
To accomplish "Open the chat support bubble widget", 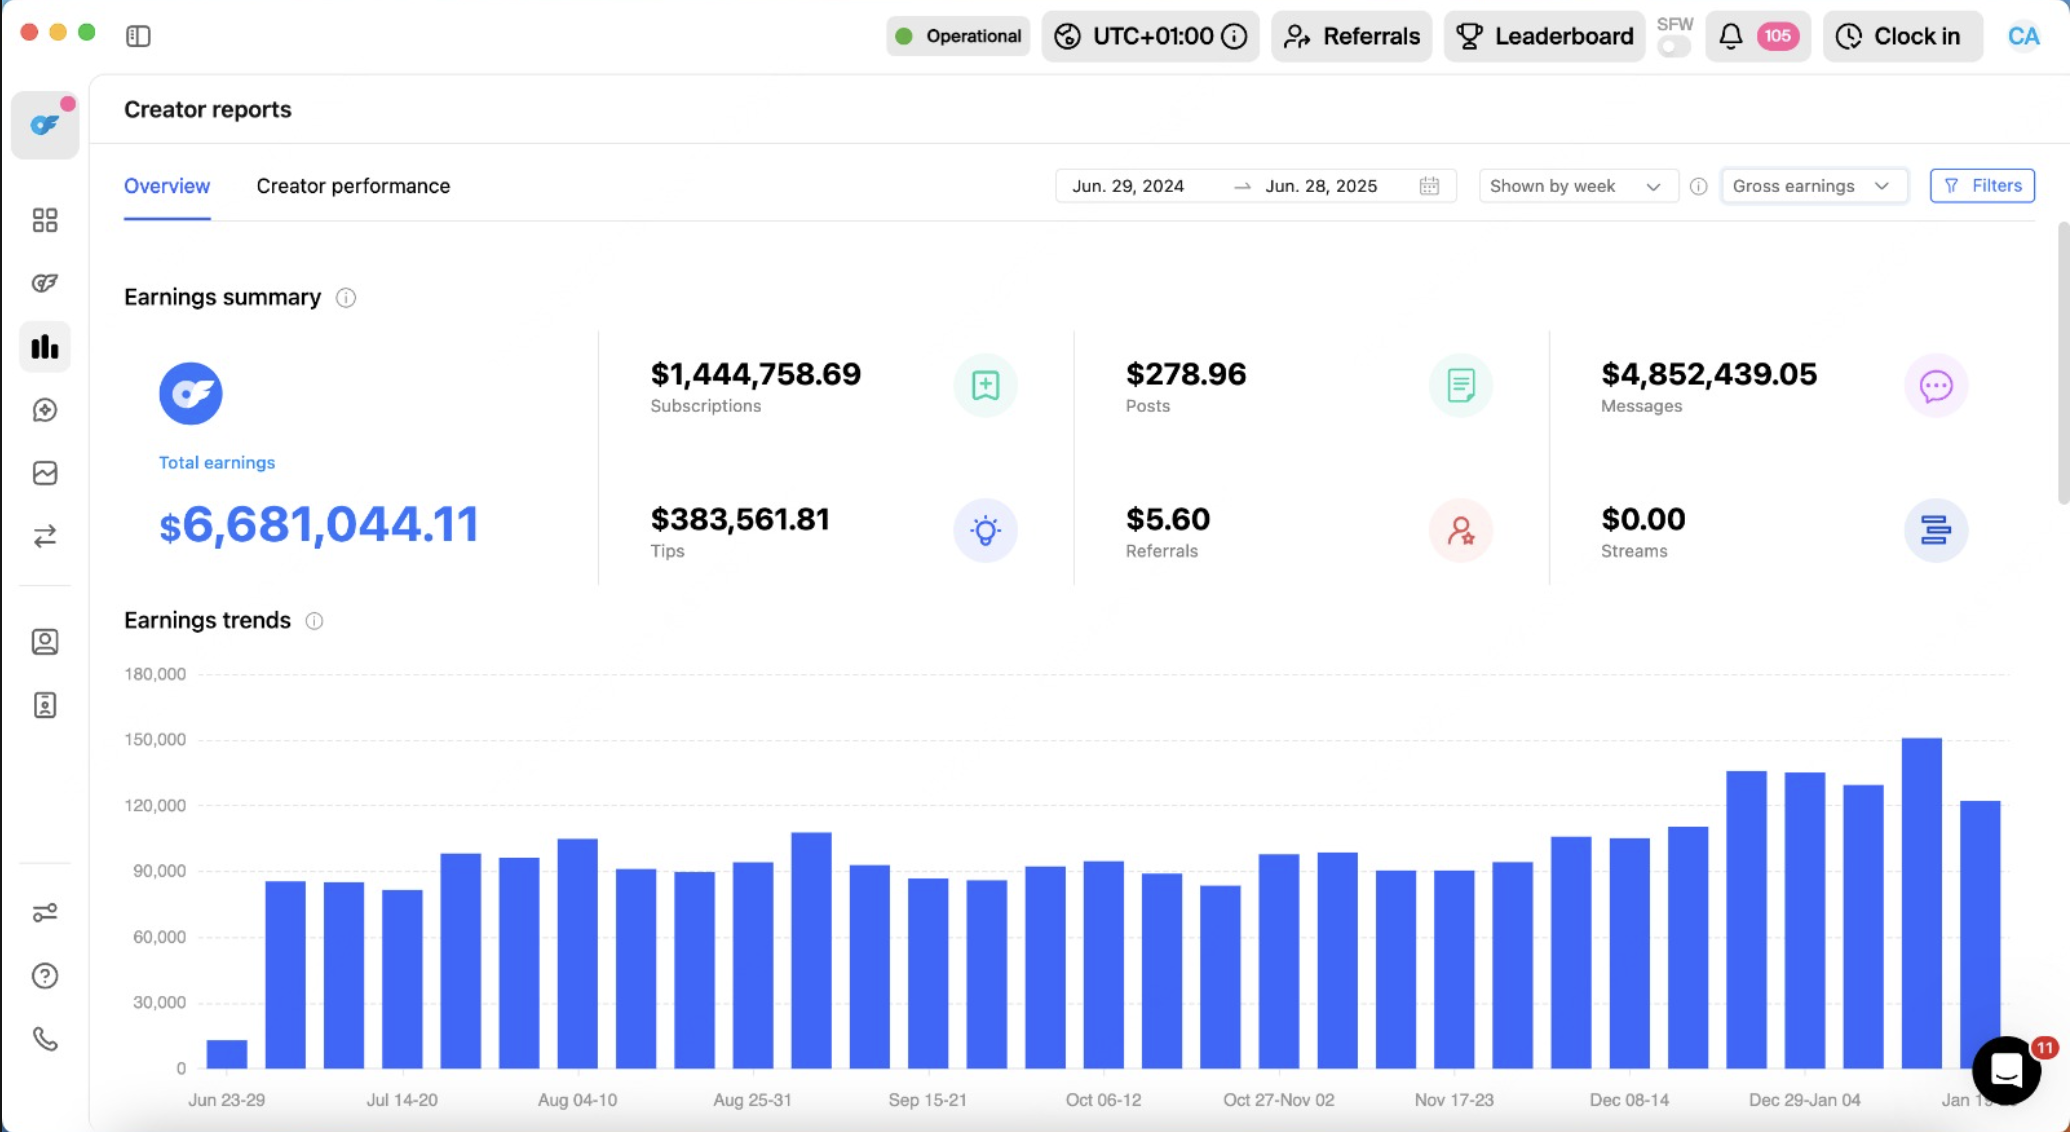I will 2006,1070.
